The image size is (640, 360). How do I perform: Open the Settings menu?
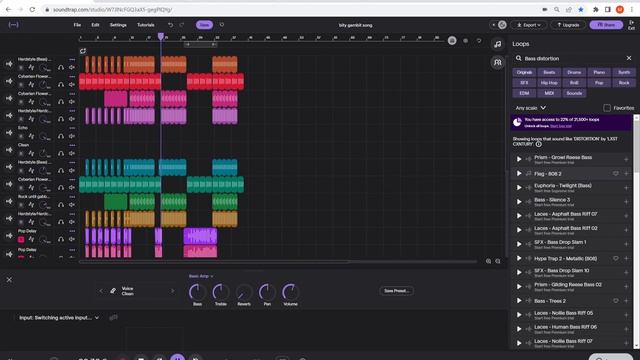[x=118, y=25]
